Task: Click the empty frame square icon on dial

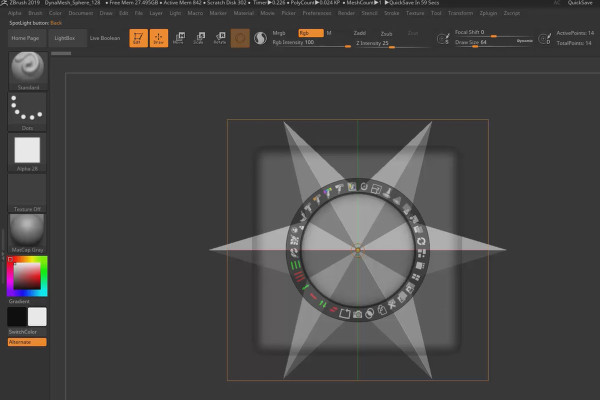Action: 345,313
